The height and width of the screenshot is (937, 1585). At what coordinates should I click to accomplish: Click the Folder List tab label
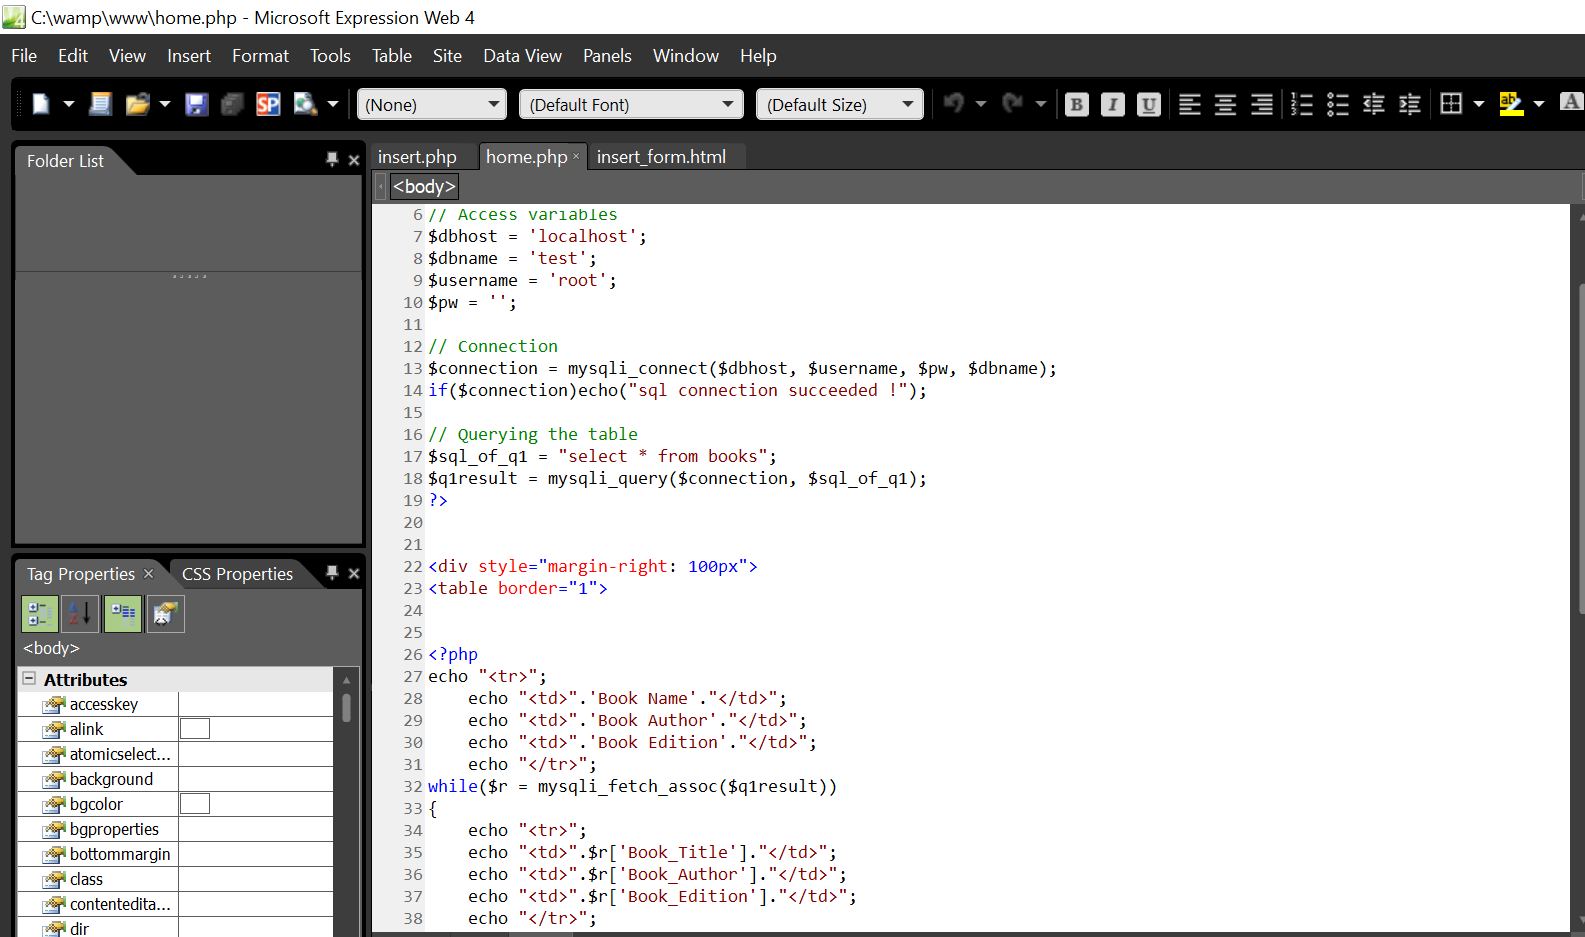65,161
